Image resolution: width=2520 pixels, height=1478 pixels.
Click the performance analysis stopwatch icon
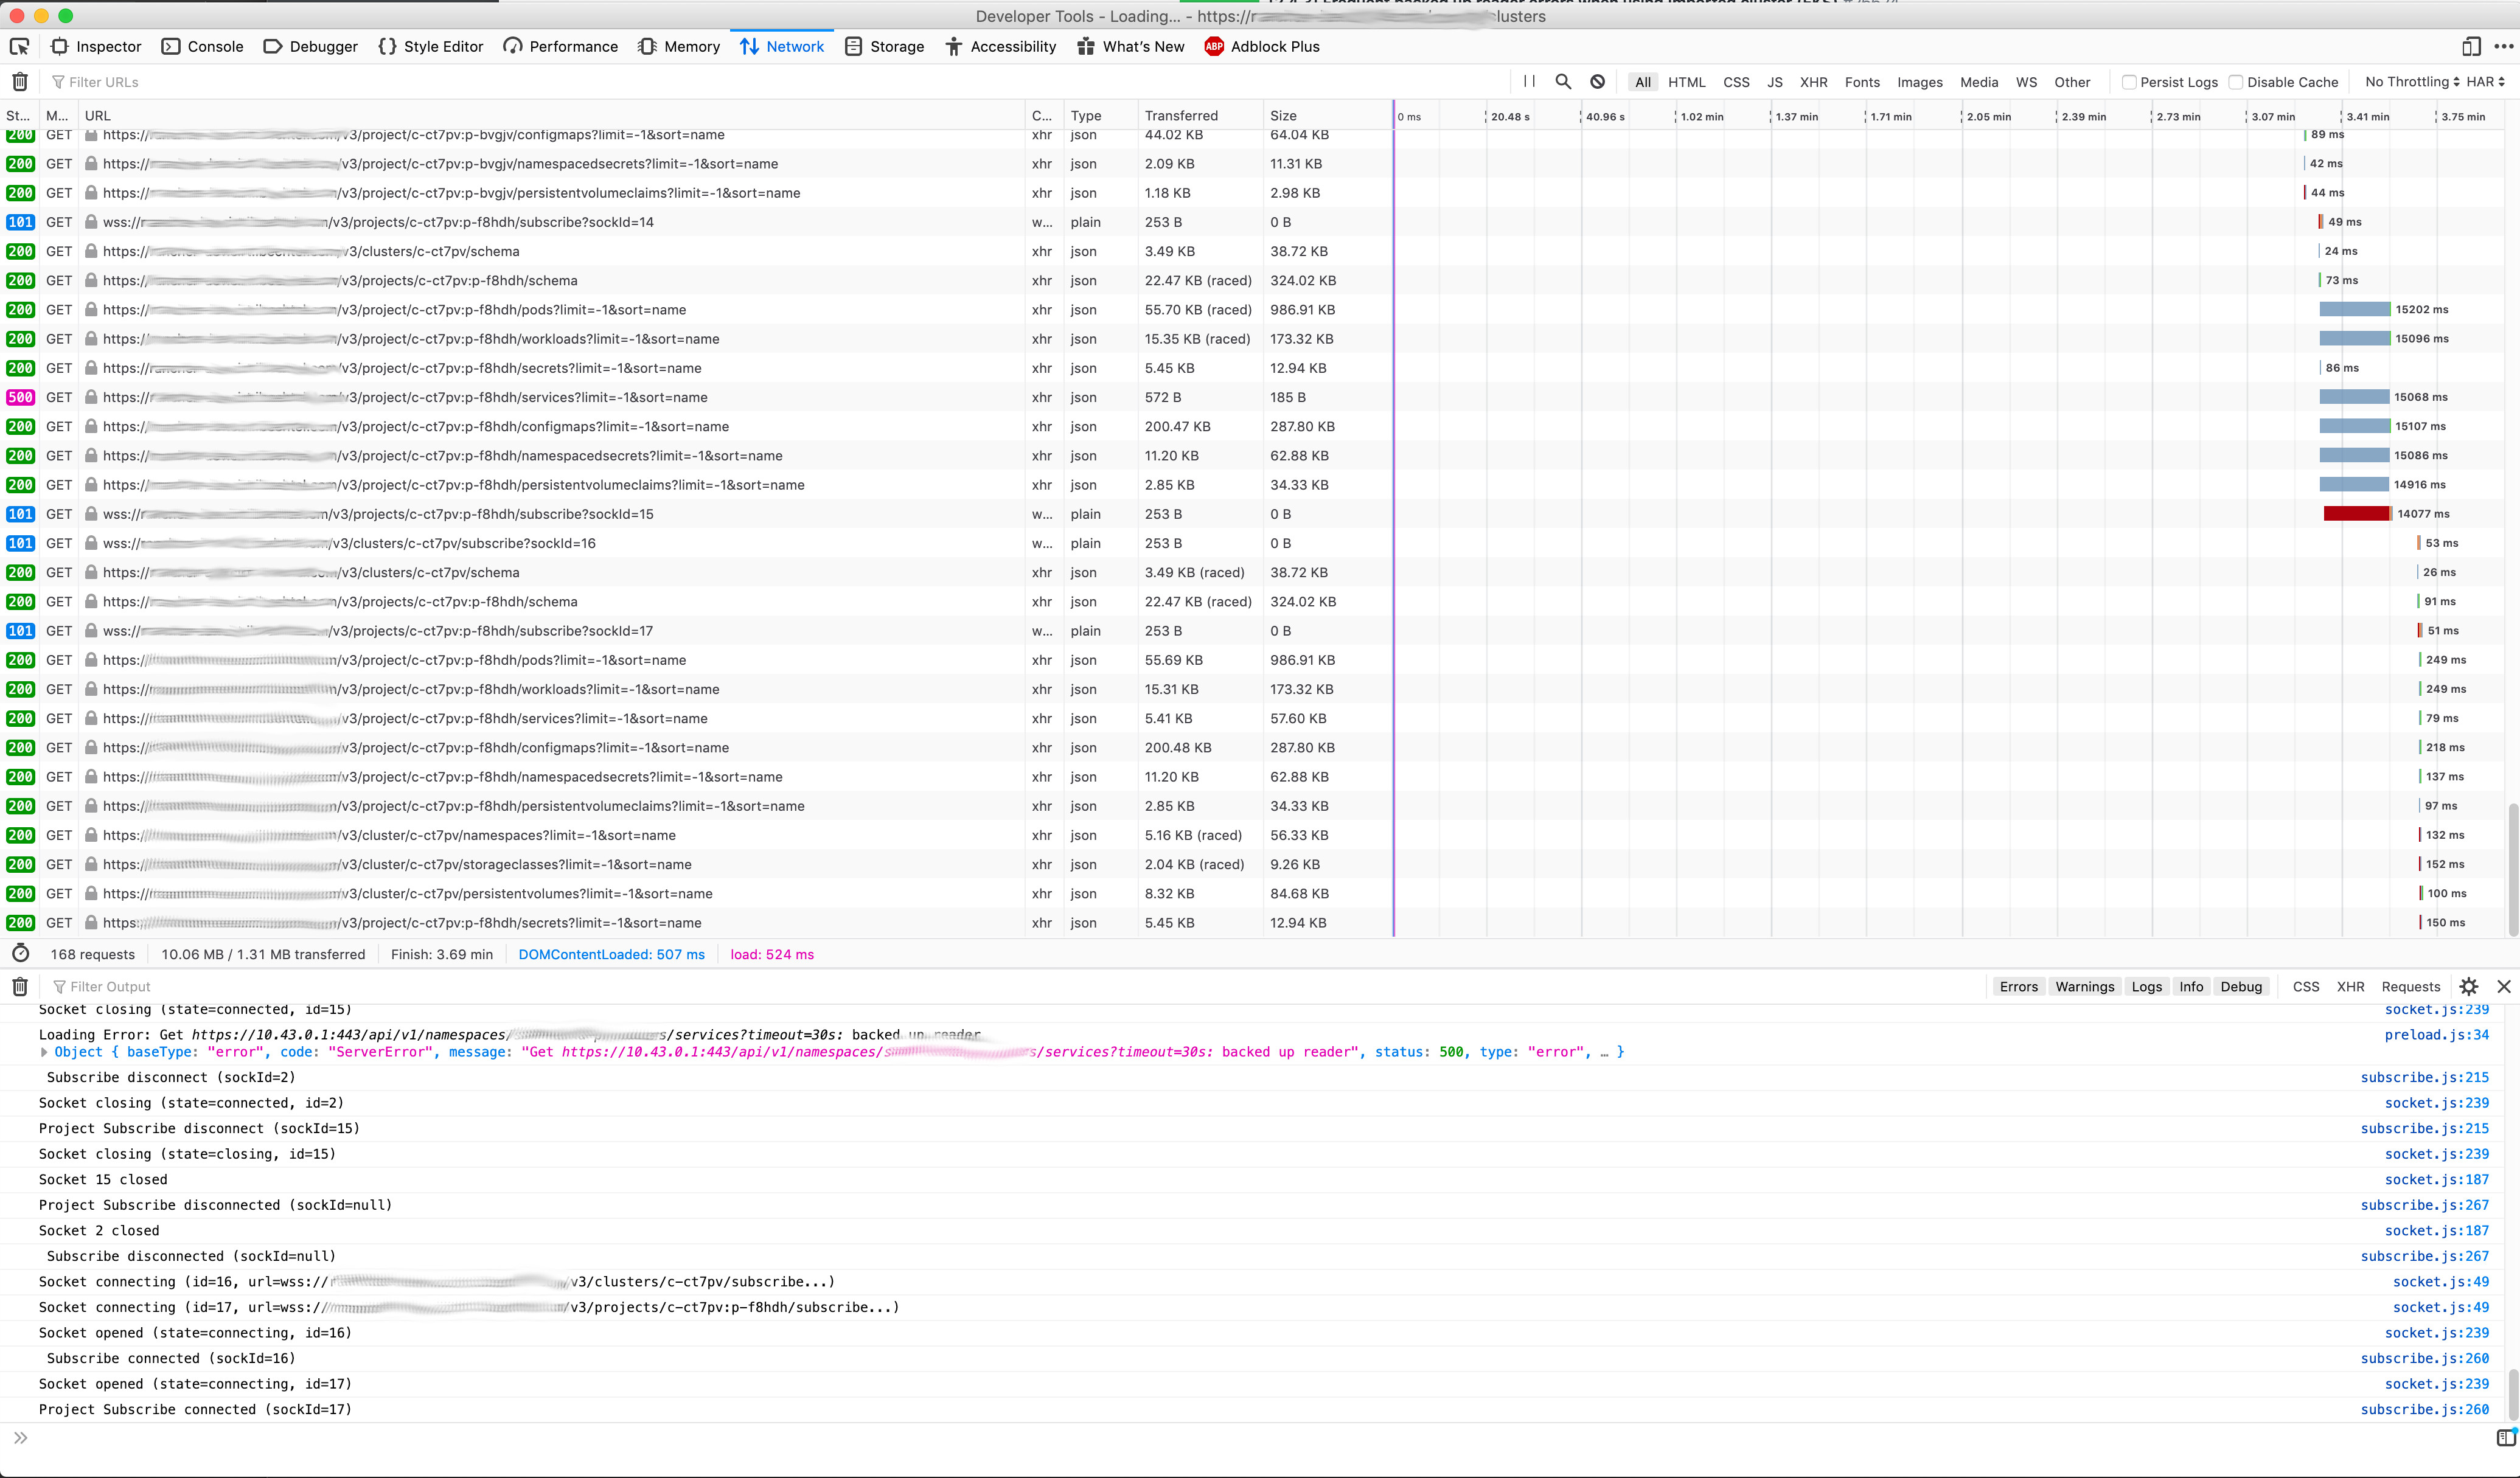[20, 954]
